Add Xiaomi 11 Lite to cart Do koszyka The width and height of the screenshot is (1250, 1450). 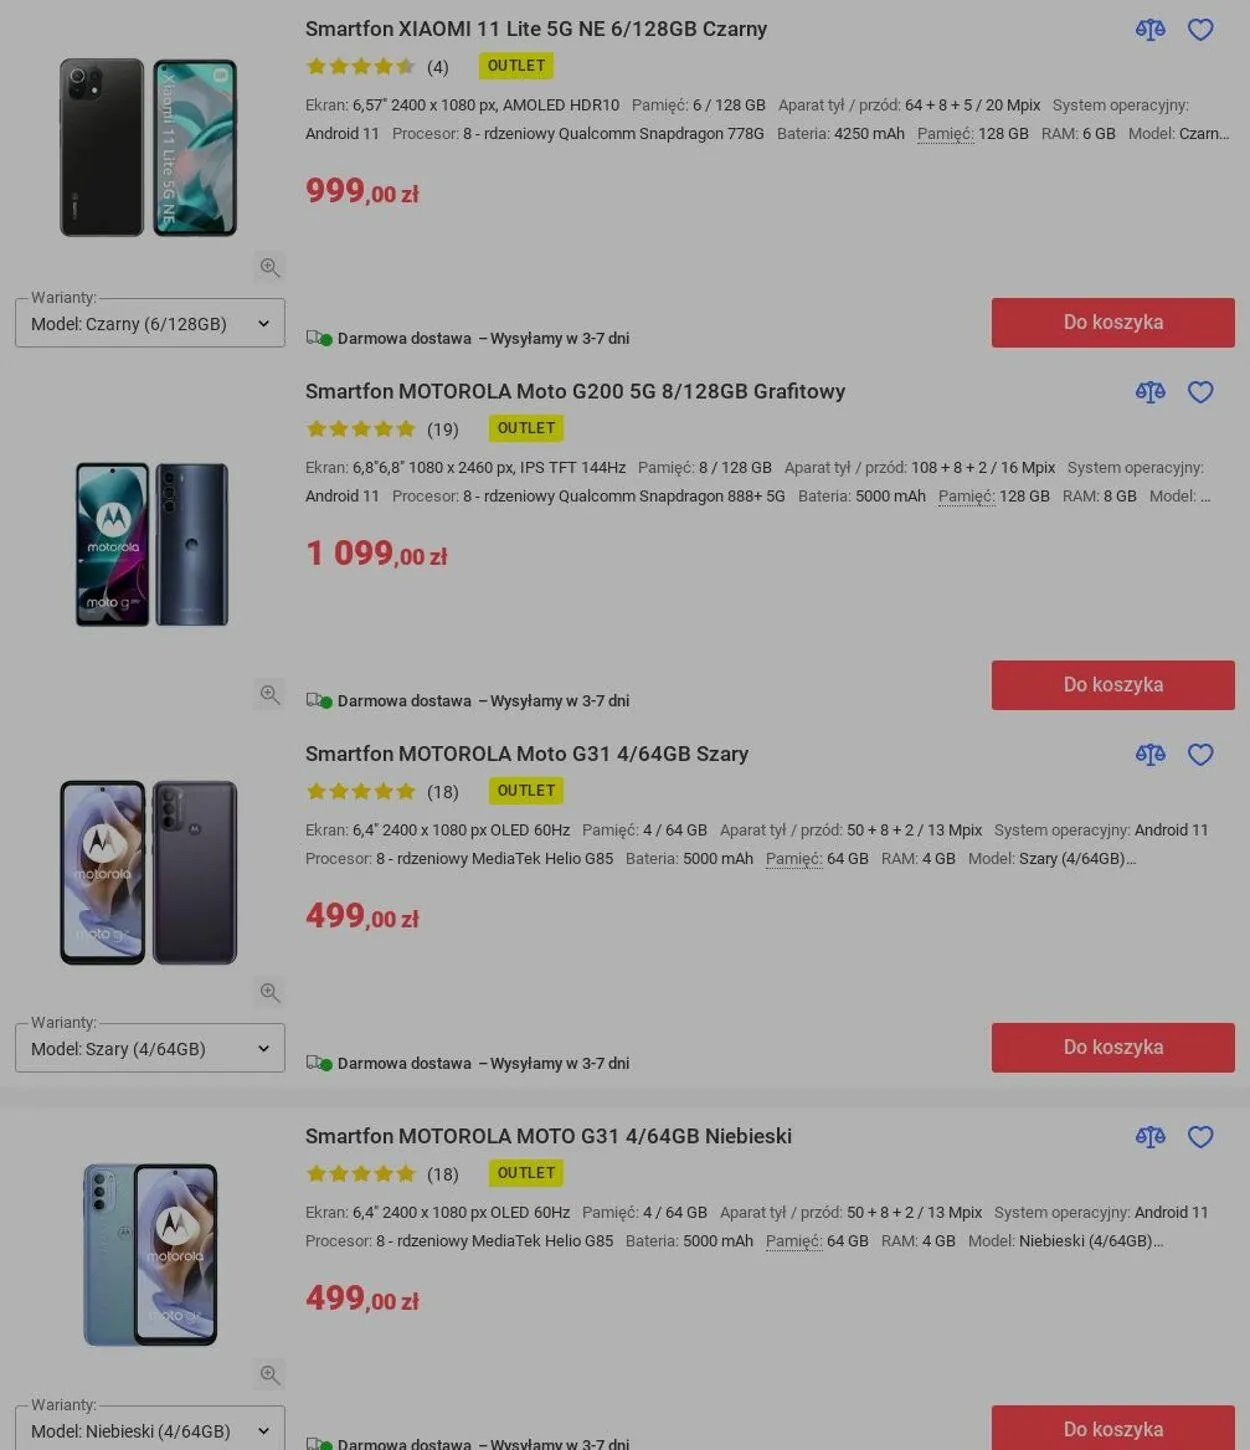[1113, 322]
